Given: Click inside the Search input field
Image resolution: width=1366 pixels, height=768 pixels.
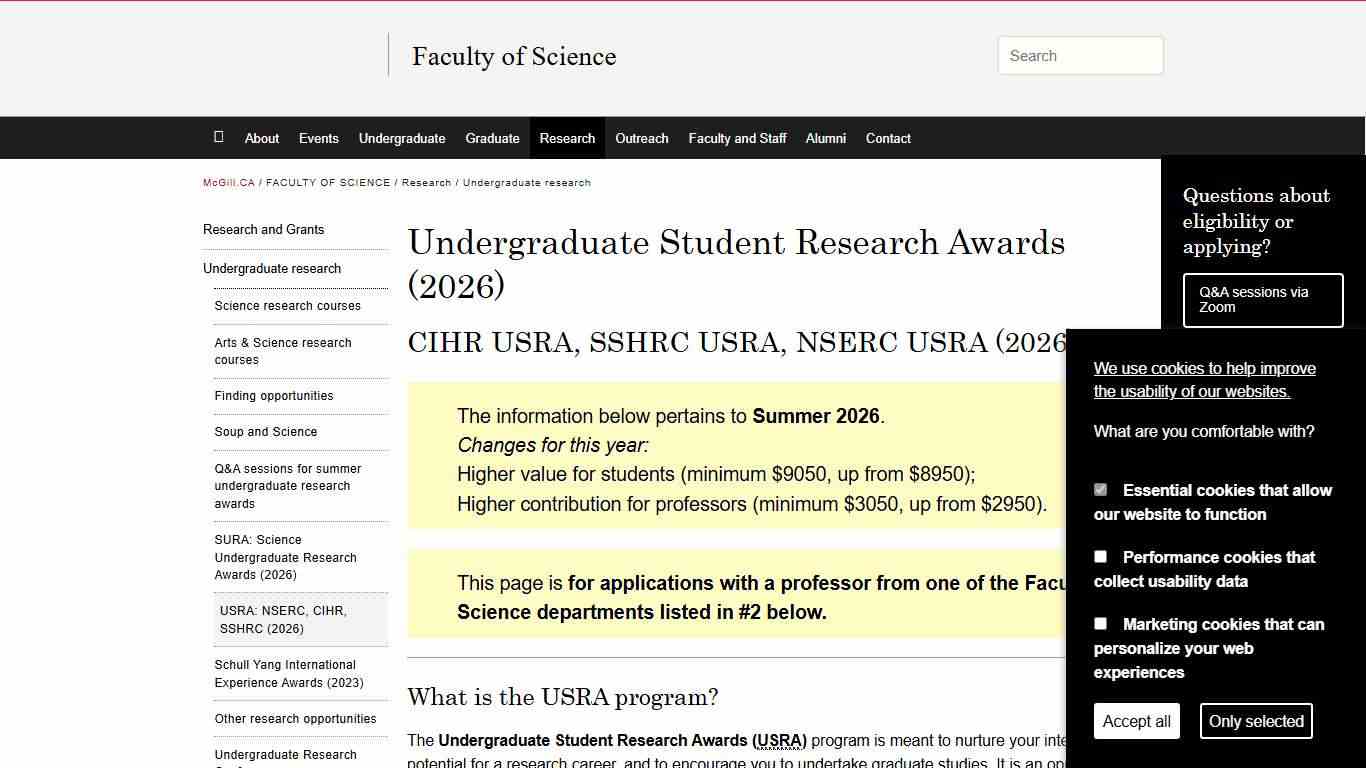Looking at the screenshot, I should pyautogui.click(x=1080, y=55).
